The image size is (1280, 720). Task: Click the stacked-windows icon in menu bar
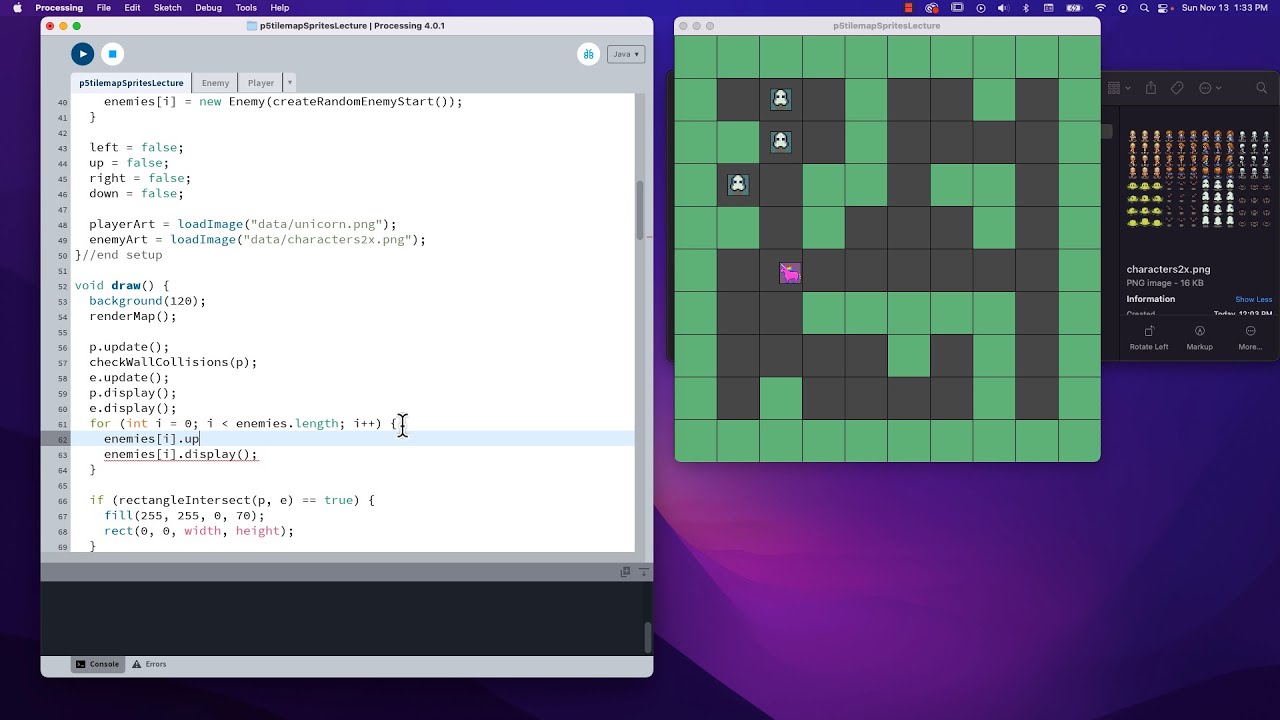pos(909,8)
